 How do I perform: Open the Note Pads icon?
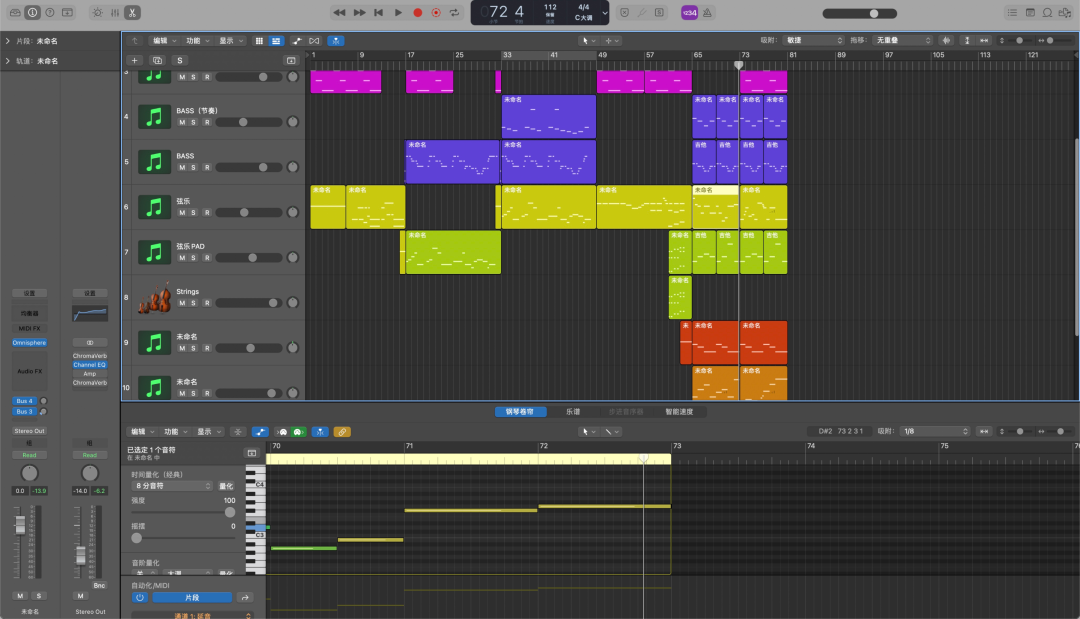coord(1030,12)
